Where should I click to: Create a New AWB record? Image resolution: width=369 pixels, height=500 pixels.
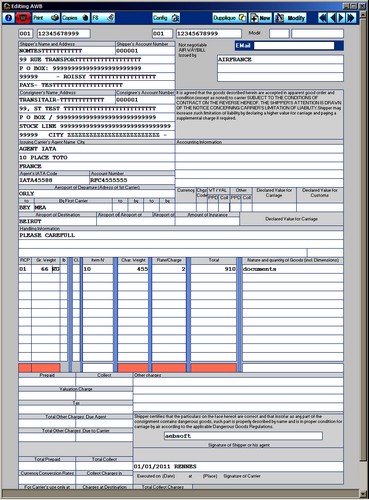(x=261, y=18)
